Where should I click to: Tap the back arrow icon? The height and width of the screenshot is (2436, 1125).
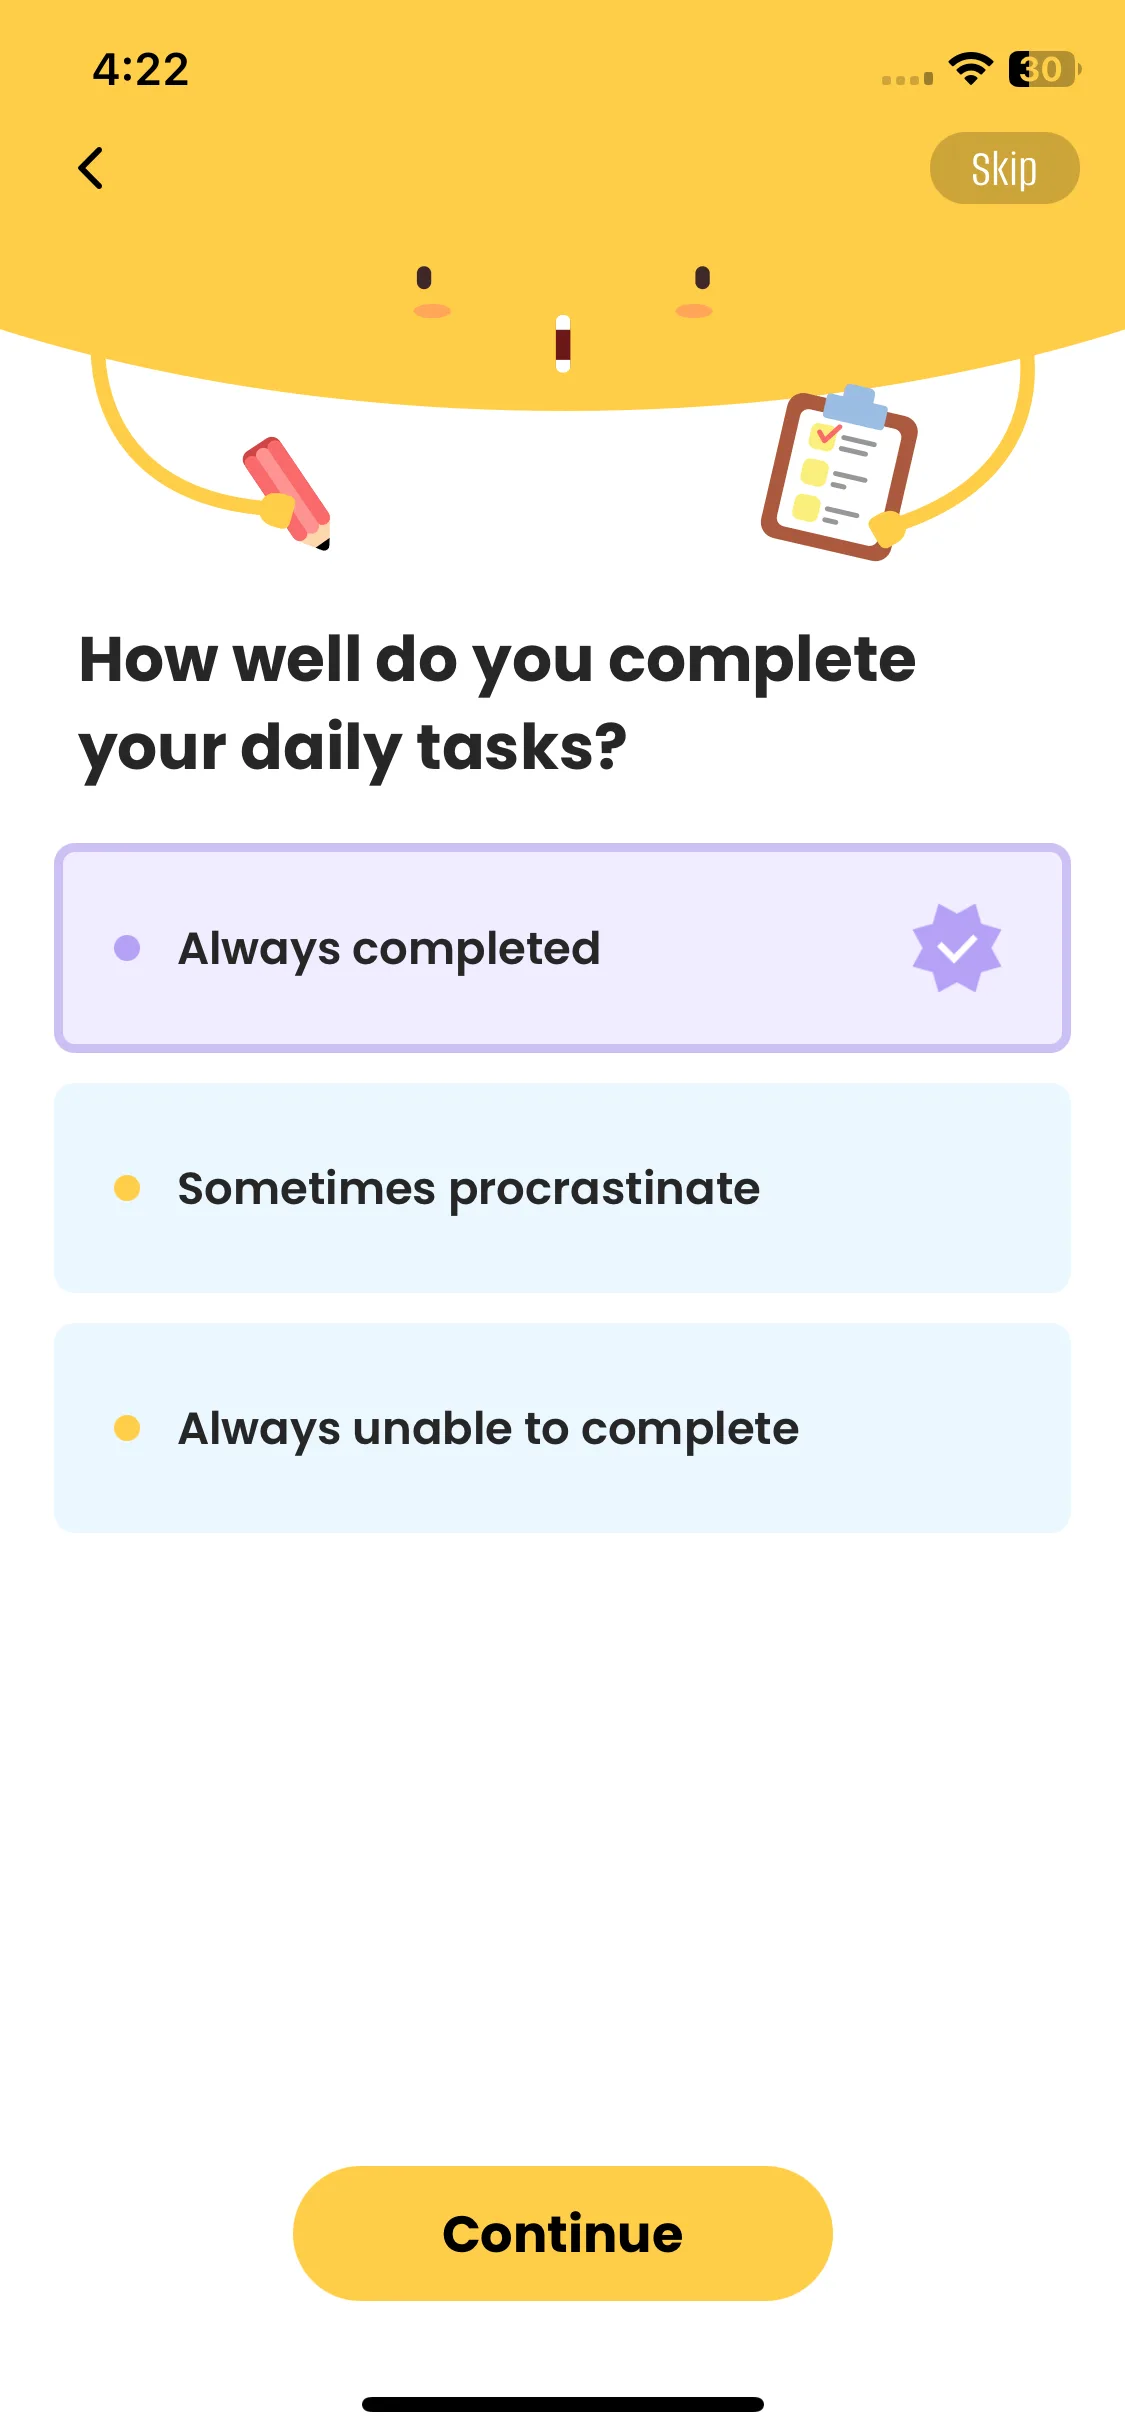(91, 168)
